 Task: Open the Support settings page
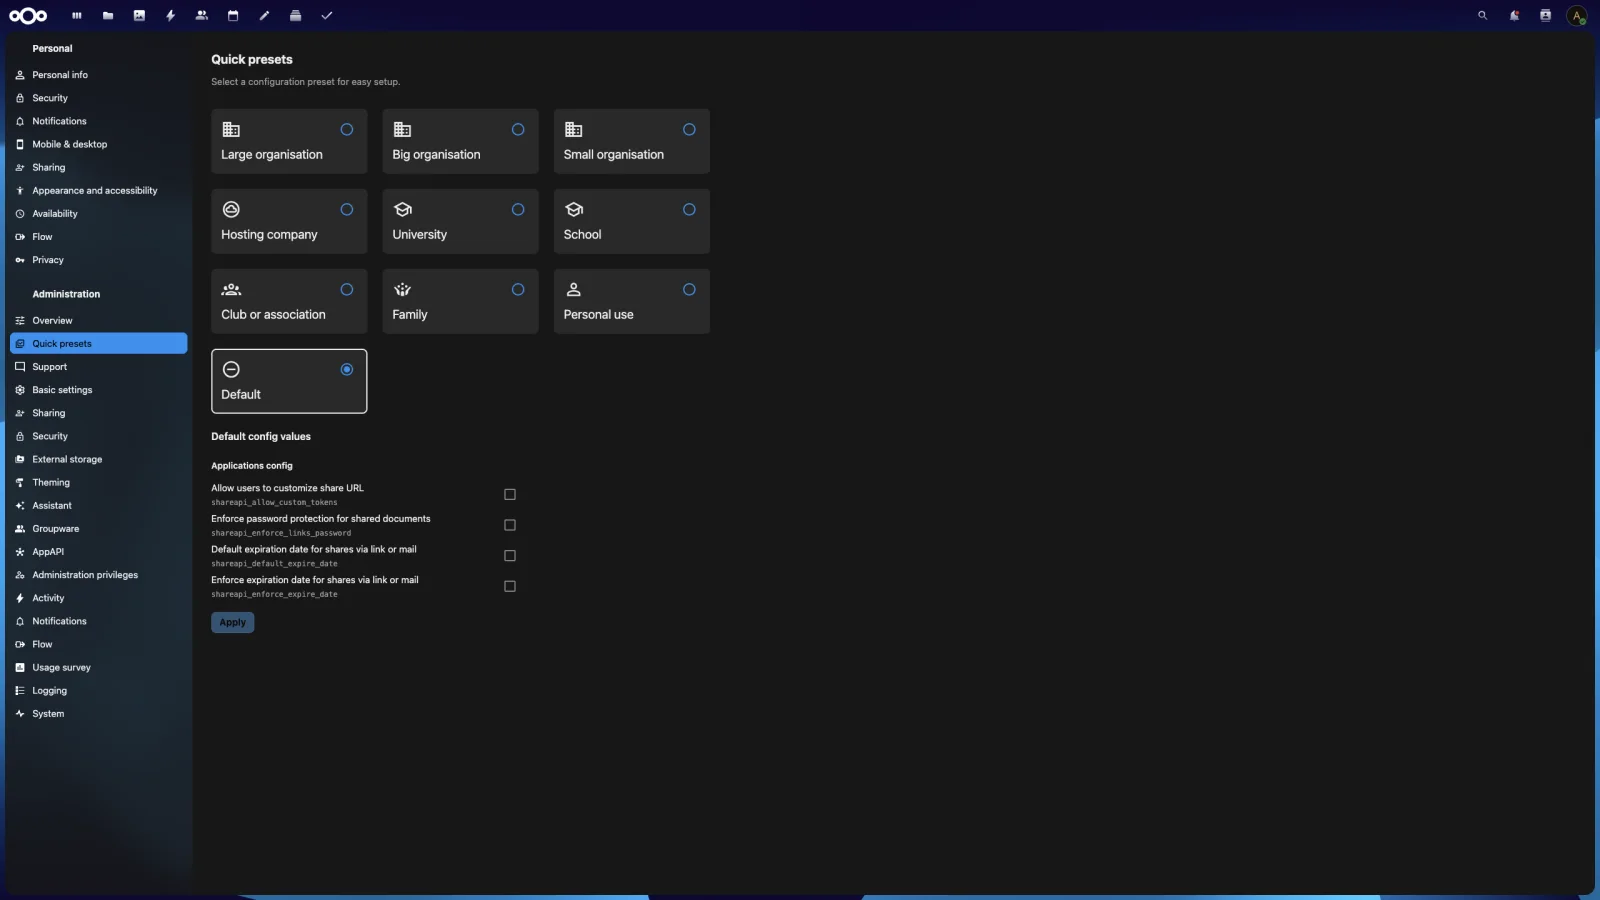(98, 367)
